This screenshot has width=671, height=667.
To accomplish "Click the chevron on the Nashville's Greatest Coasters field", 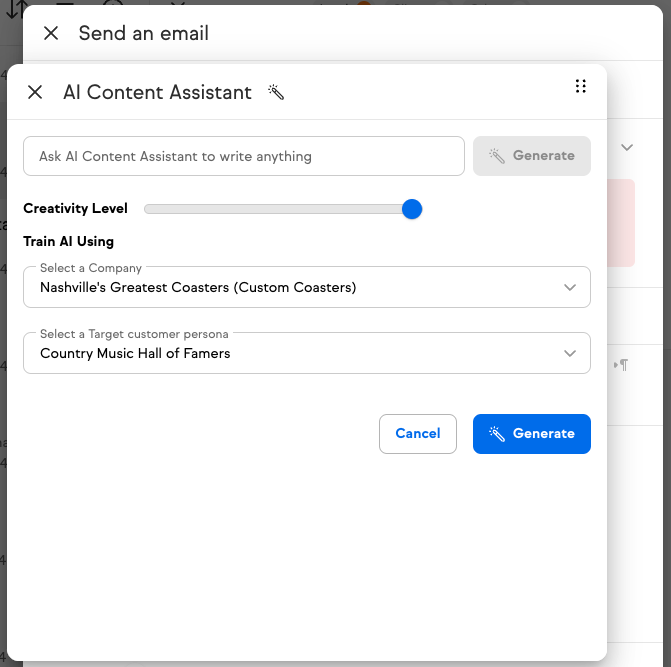I will tap(570, 287).
